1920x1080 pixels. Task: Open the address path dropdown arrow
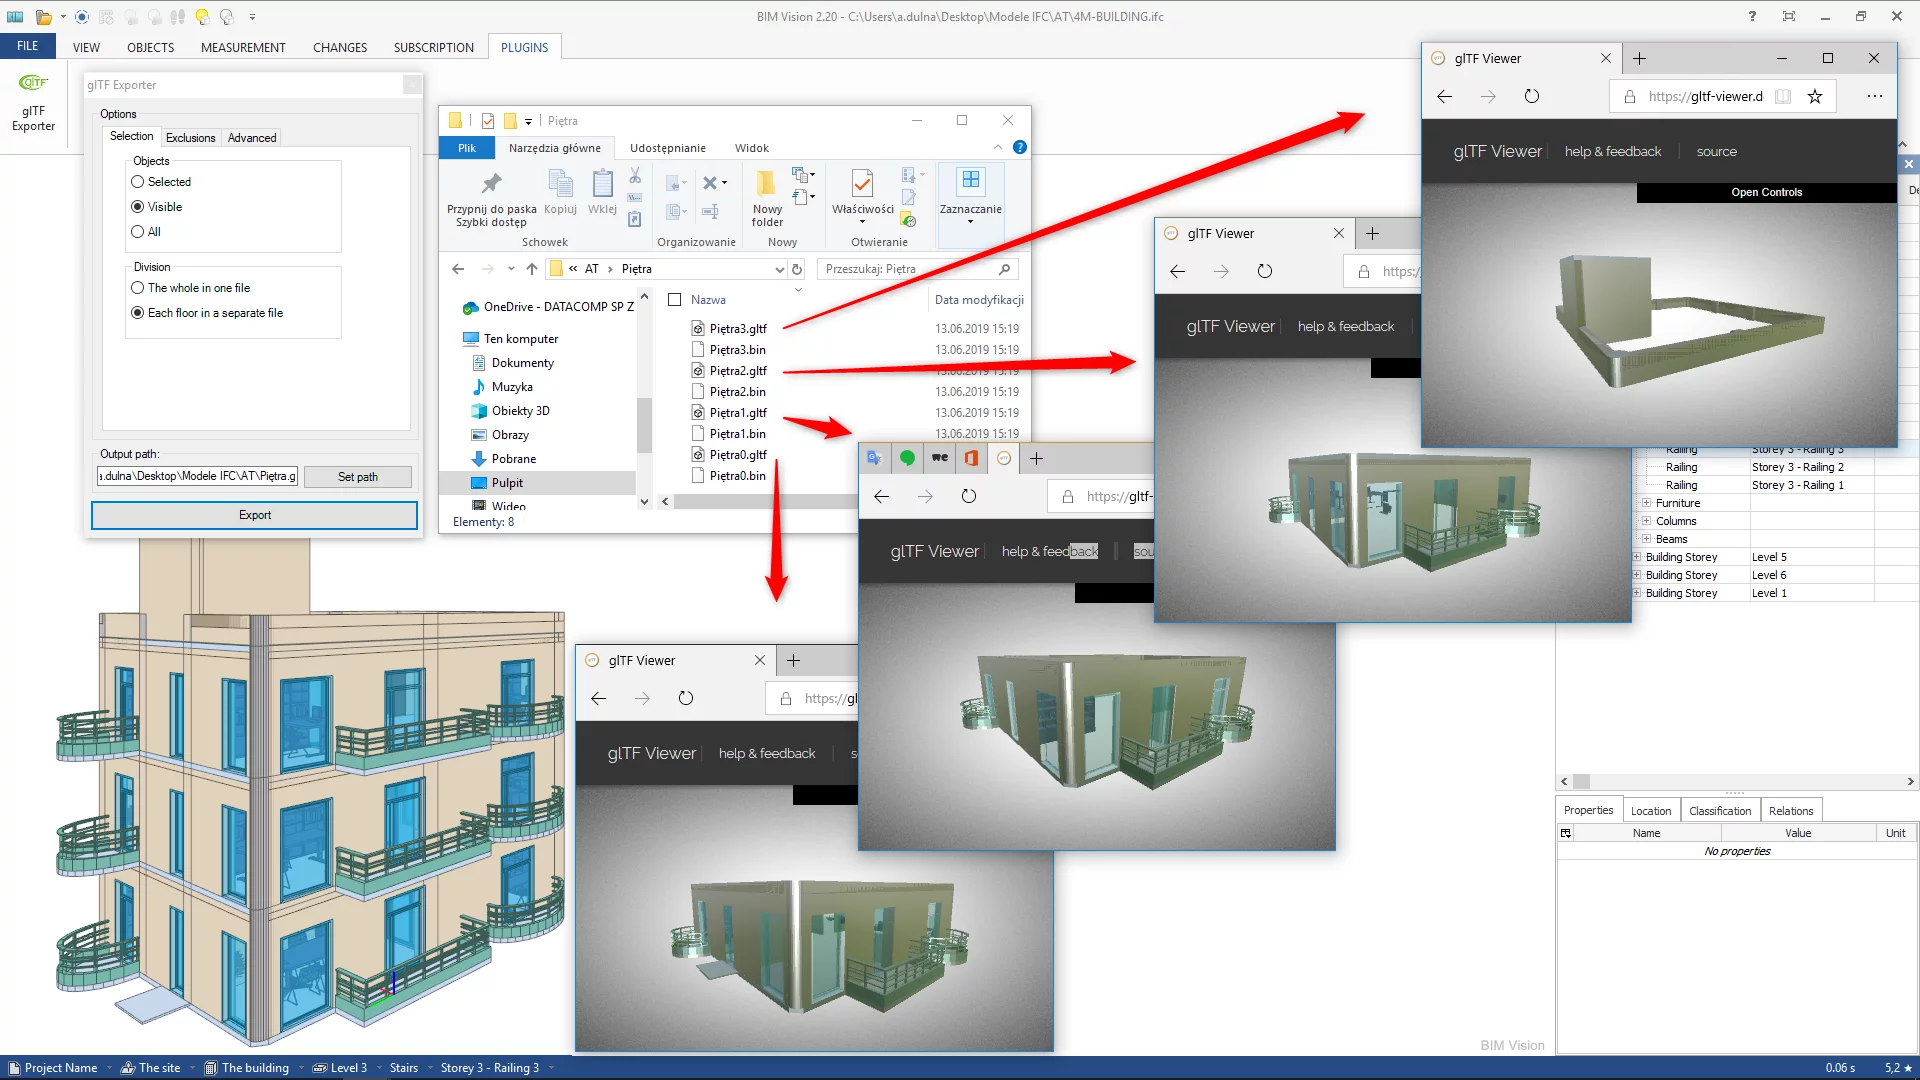click(779, 269)
